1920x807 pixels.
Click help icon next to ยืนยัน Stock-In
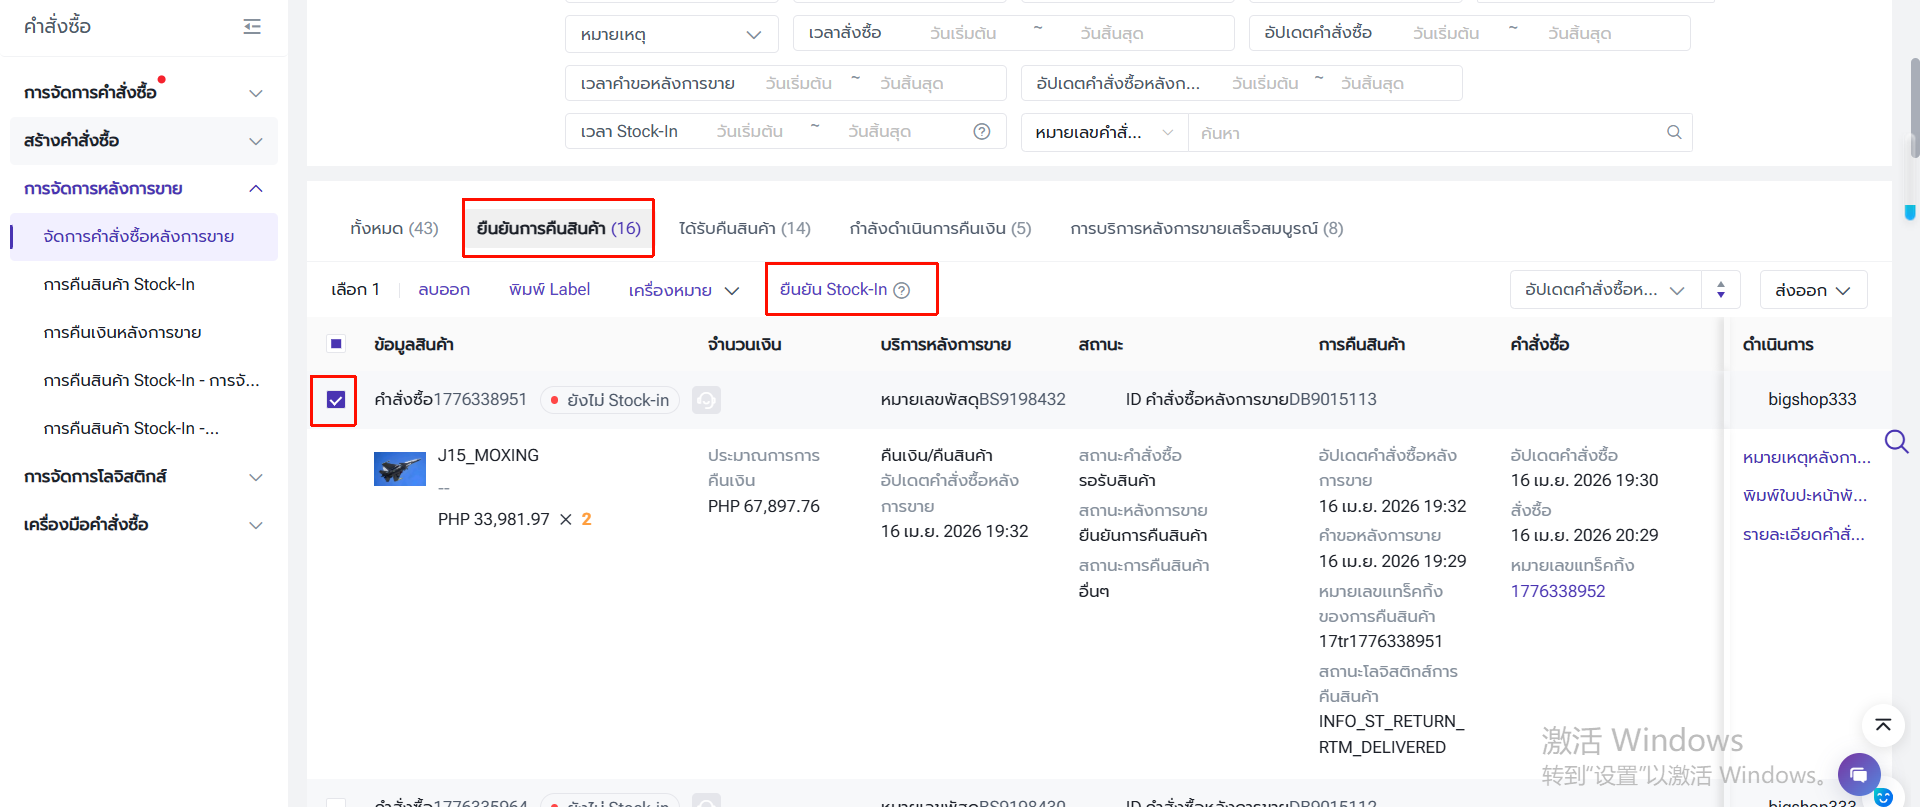point(901,290)
